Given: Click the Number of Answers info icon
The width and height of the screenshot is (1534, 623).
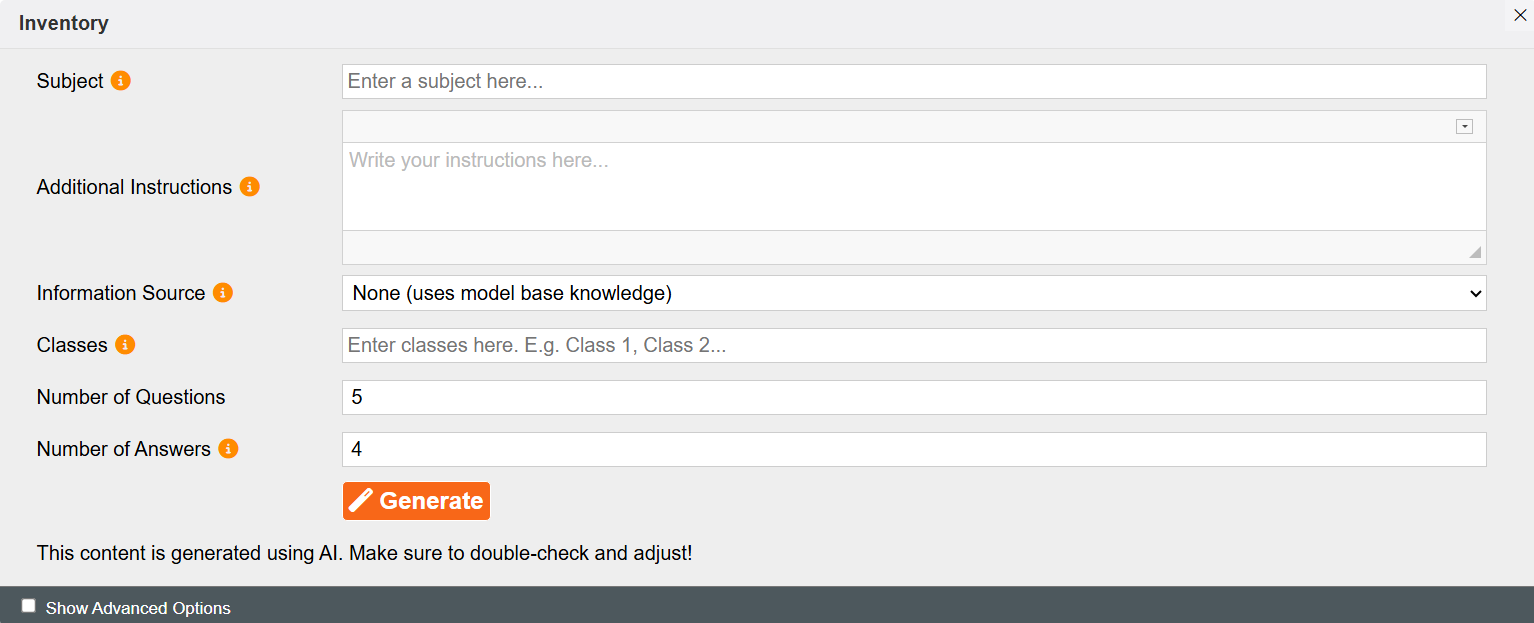Looking at the screenshot, I should (x=228, y=449).
